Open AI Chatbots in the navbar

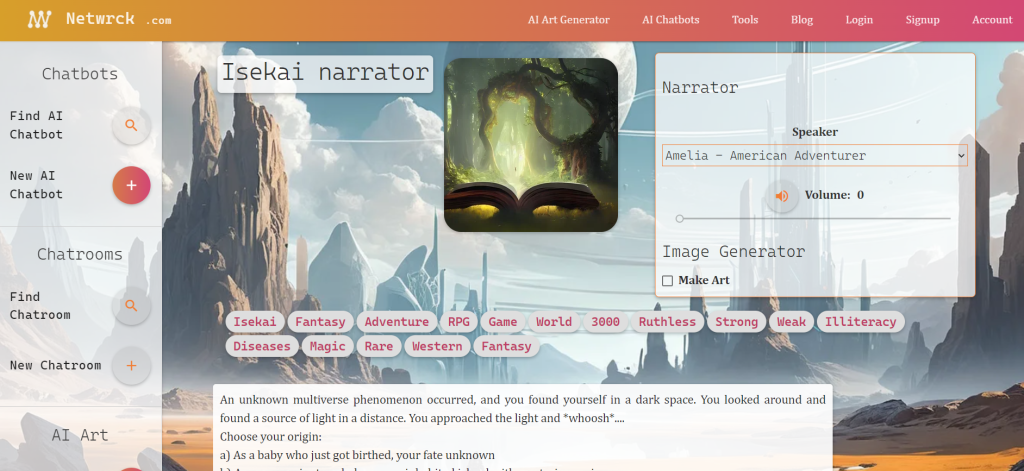pyautogui.click(x=670, y=20)
